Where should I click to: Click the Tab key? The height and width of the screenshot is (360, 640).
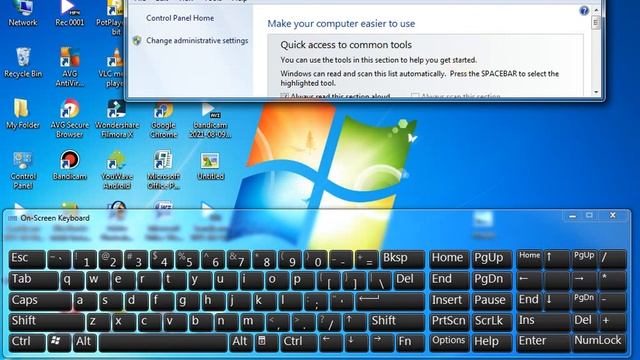(33, 280)
